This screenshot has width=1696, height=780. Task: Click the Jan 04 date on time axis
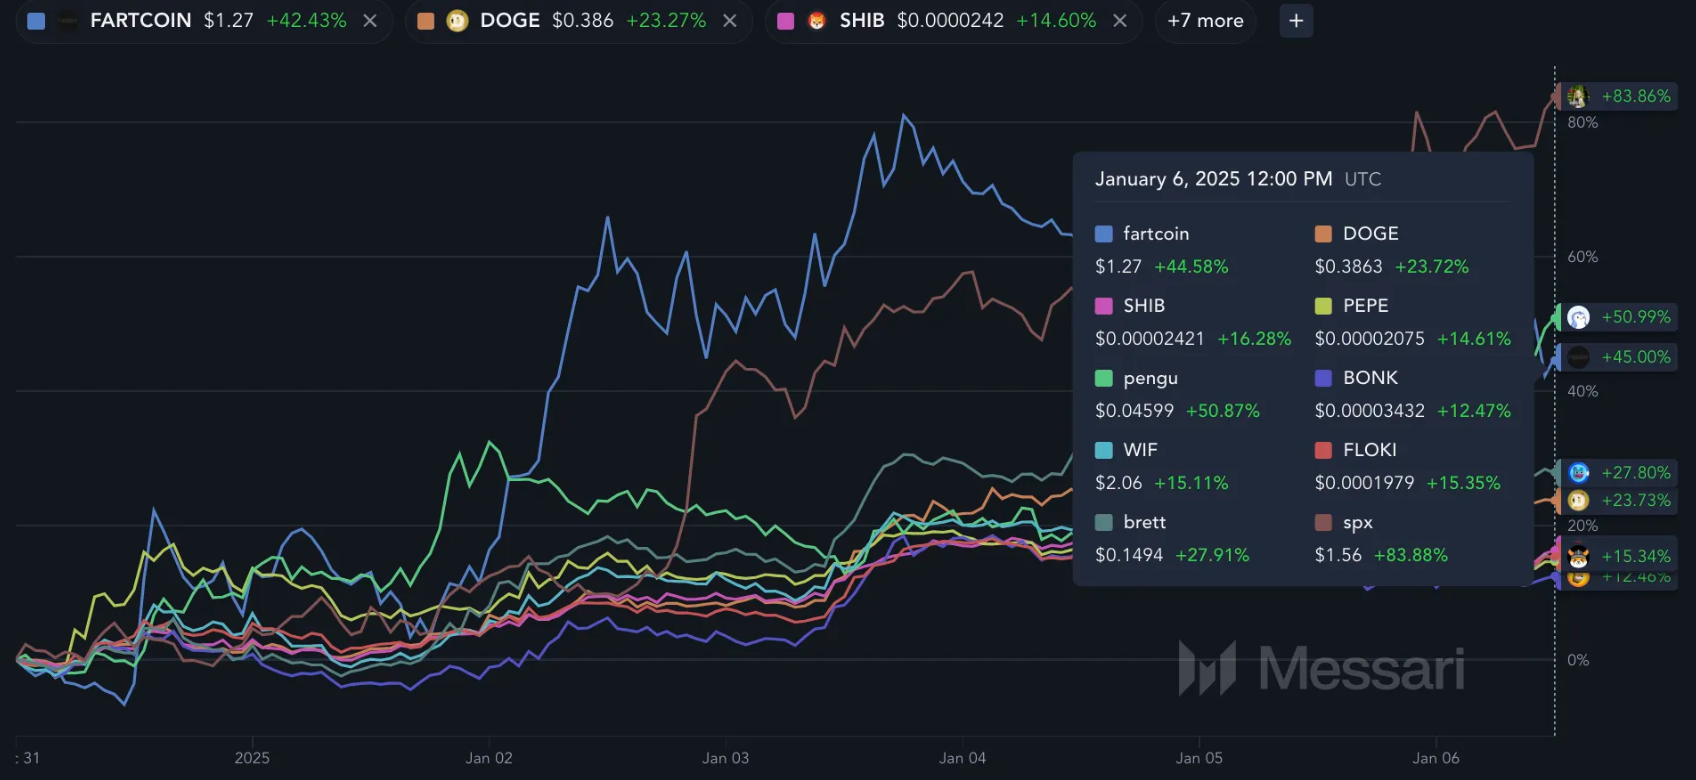click(x=963, y=758)
